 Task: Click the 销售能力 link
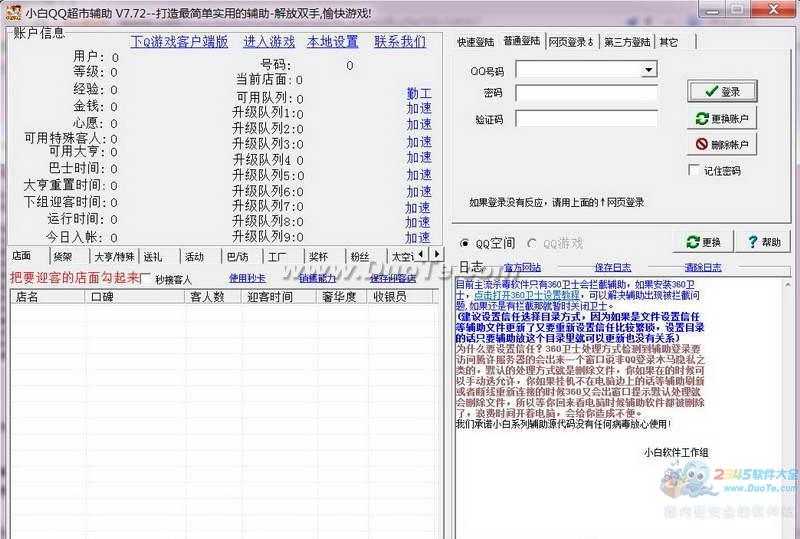pyautogui.click(x=317, y=278)
